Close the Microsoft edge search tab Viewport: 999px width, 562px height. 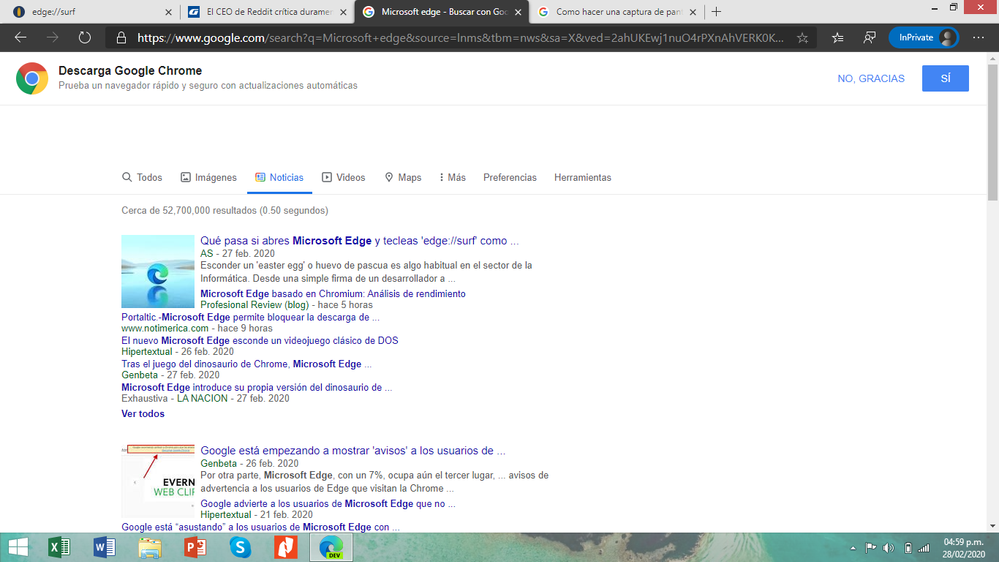pyautogui.click(x=518, y=12)
